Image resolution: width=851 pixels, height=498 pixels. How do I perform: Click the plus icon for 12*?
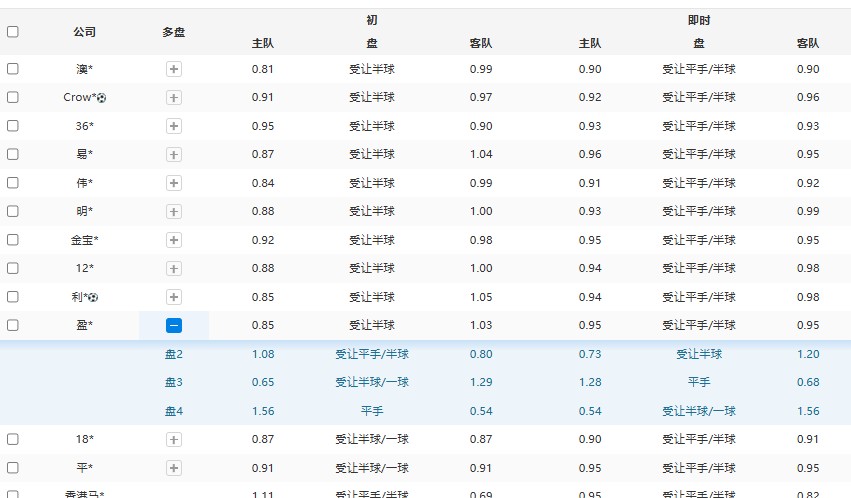pyautogui.click(x=174, y=269)
